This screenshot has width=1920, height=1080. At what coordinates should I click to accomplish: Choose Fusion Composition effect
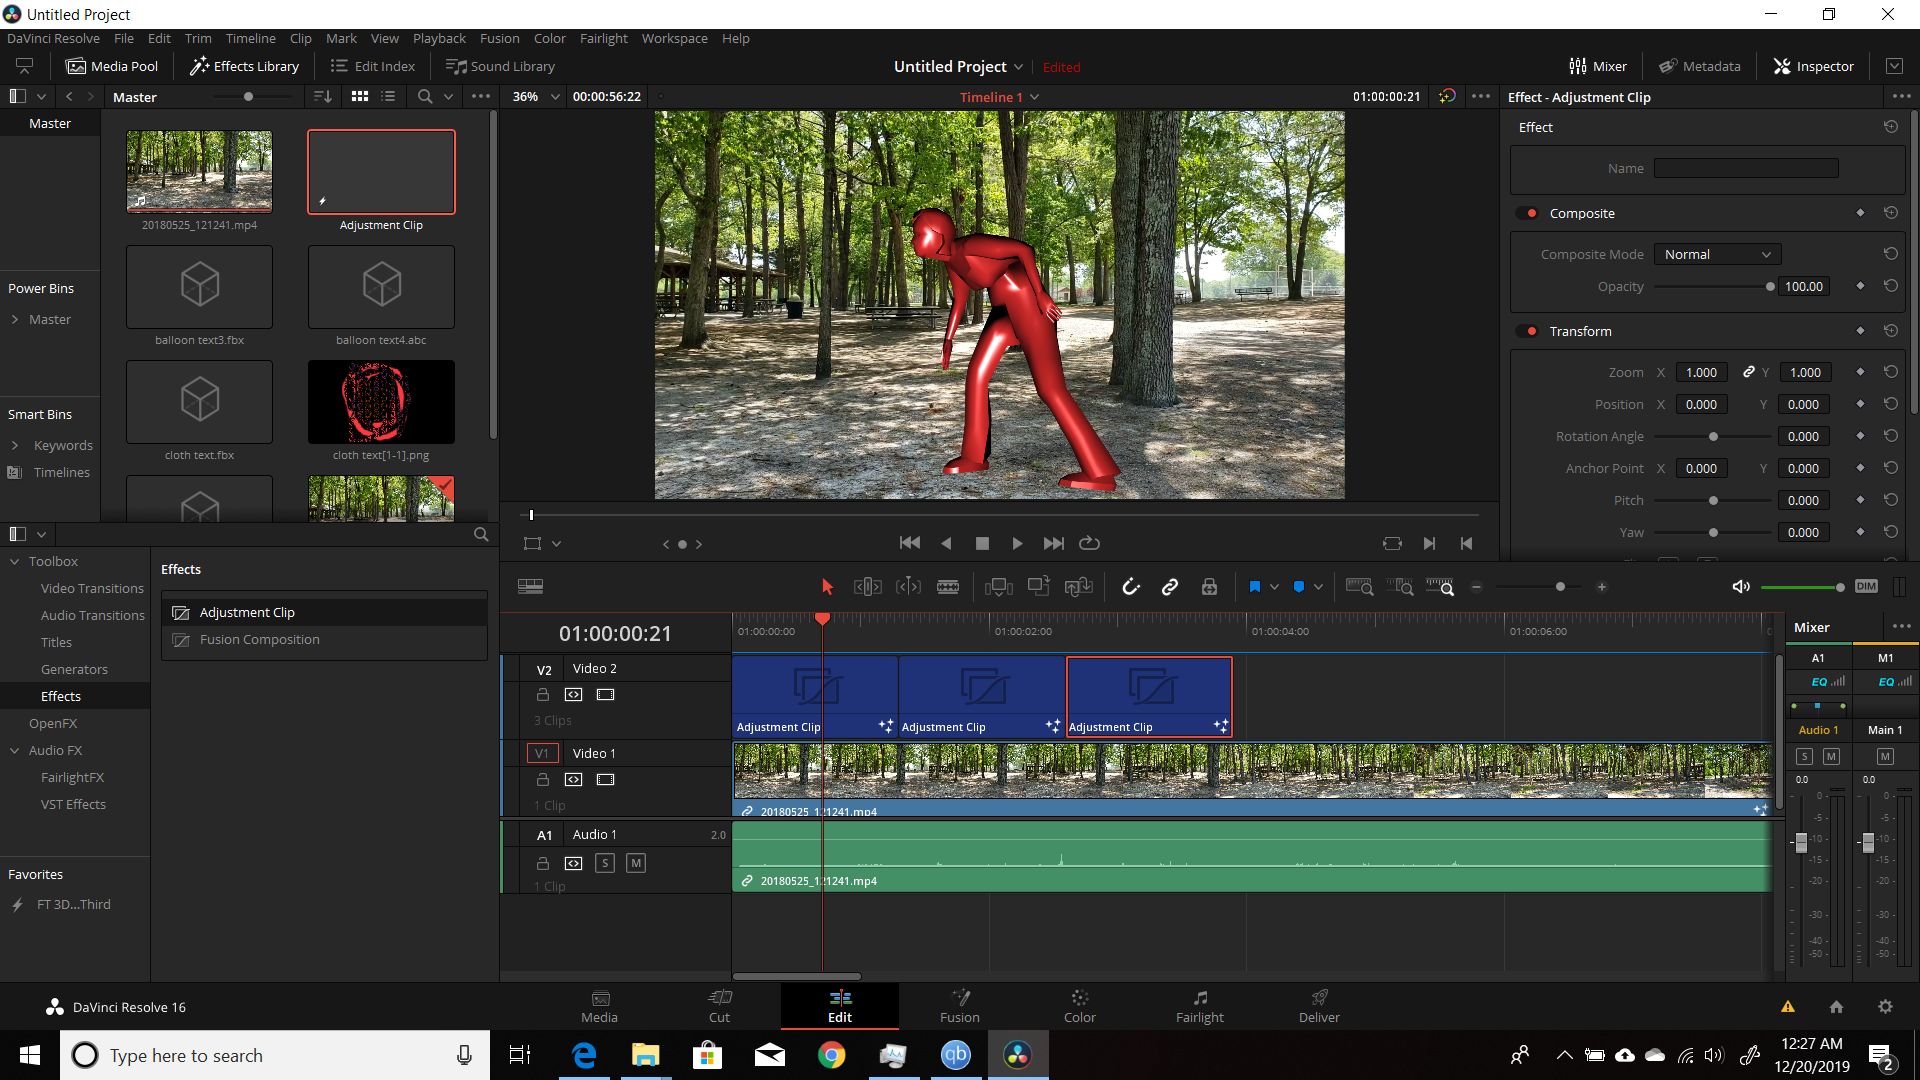point(324,640)
